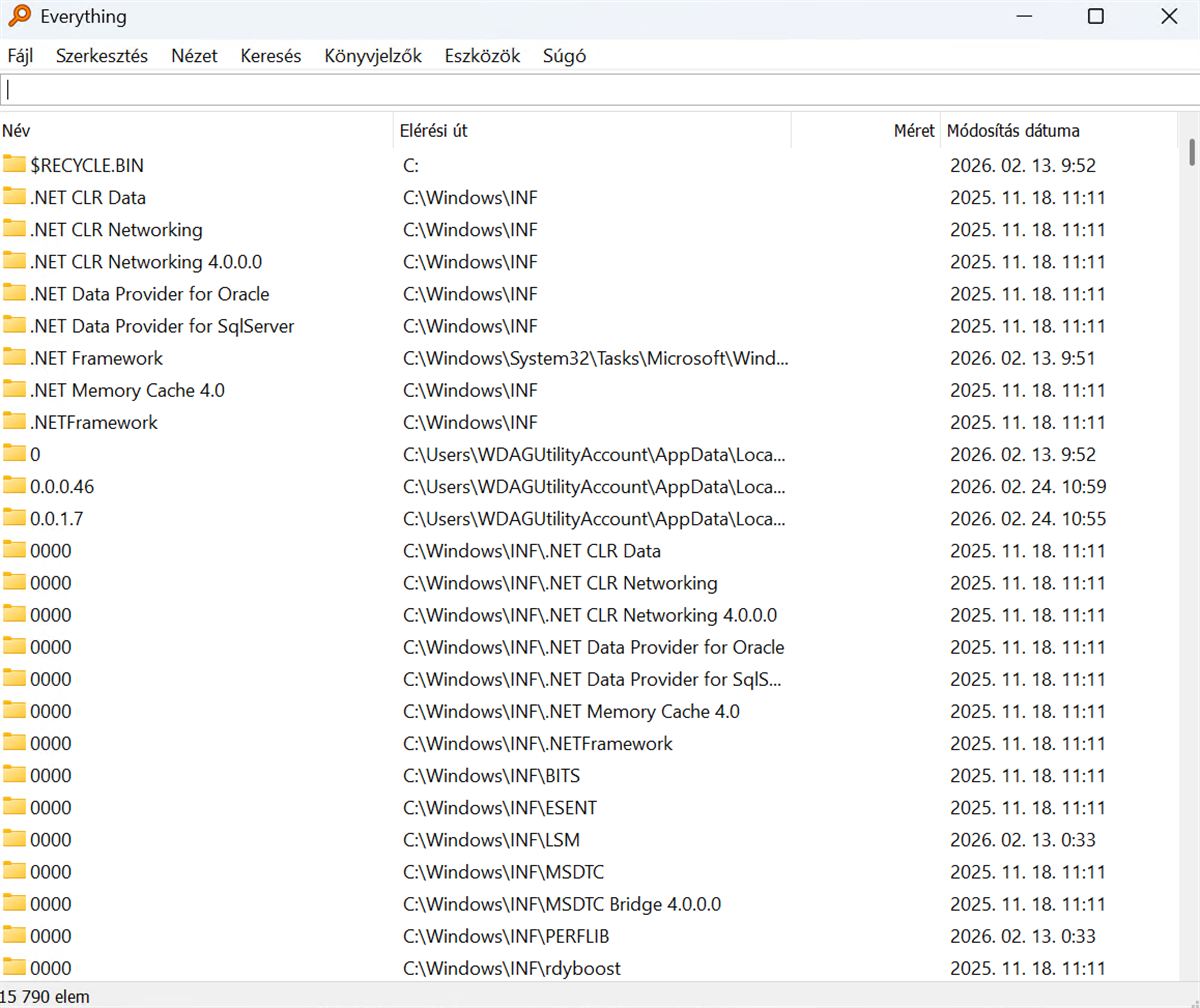The image size is (1200, 1008).
Task: Open the Fájl menu
Action: (20, 56)
